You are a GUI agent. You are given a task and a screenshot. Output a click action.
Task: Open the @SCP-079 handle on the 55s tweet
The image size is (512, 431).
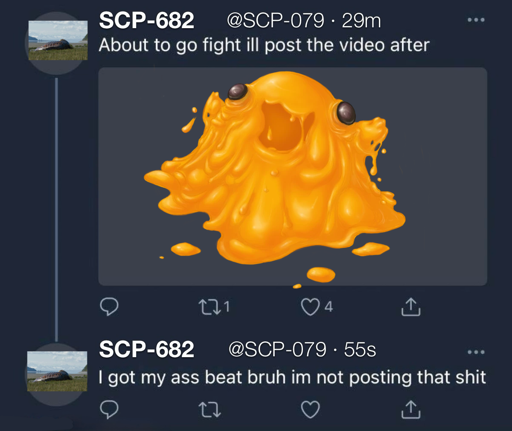pyautogui.click(x=277, y=350)
